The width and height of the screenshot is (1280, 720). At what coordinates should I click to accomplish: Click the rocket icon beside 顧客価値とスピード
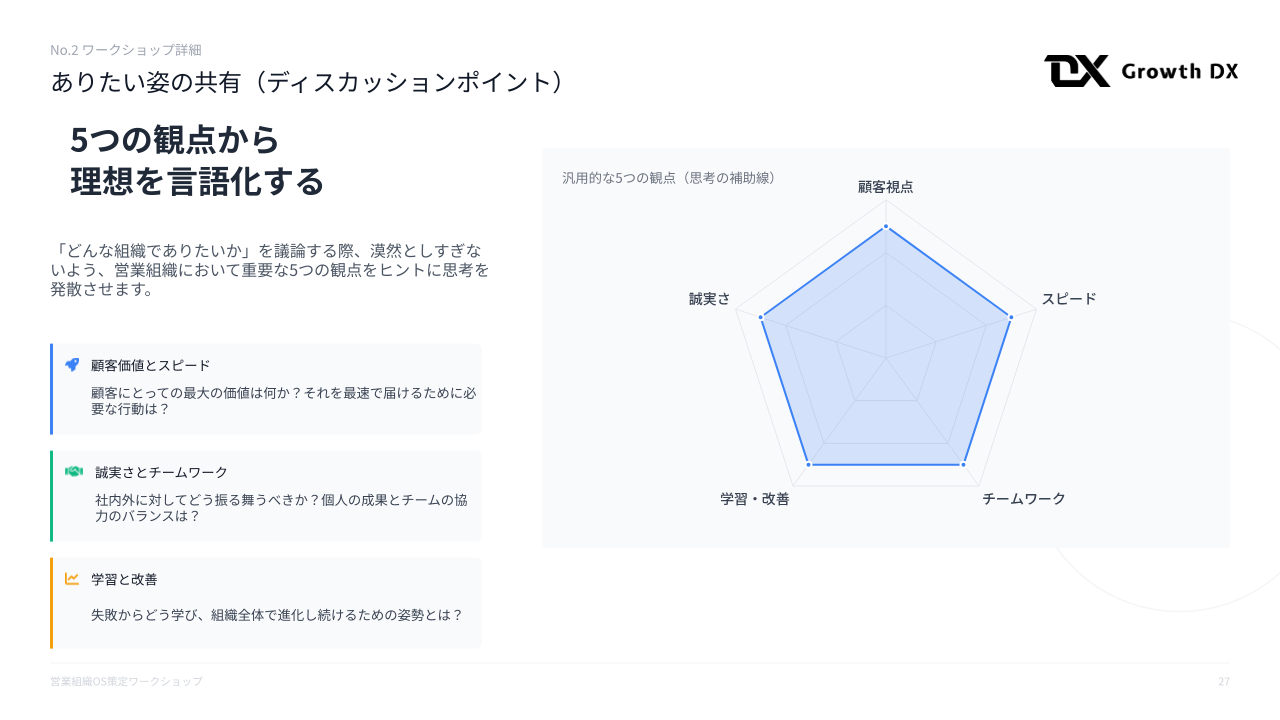[72, 365]
